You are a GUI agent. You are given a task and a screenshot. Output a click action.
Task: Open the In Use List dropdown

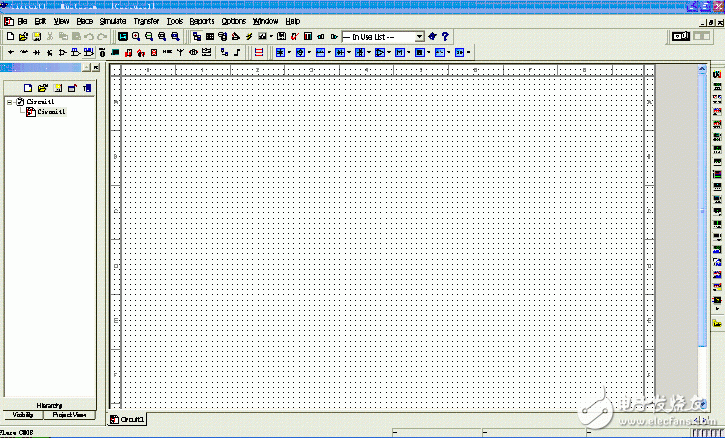[x=419, y=36]
